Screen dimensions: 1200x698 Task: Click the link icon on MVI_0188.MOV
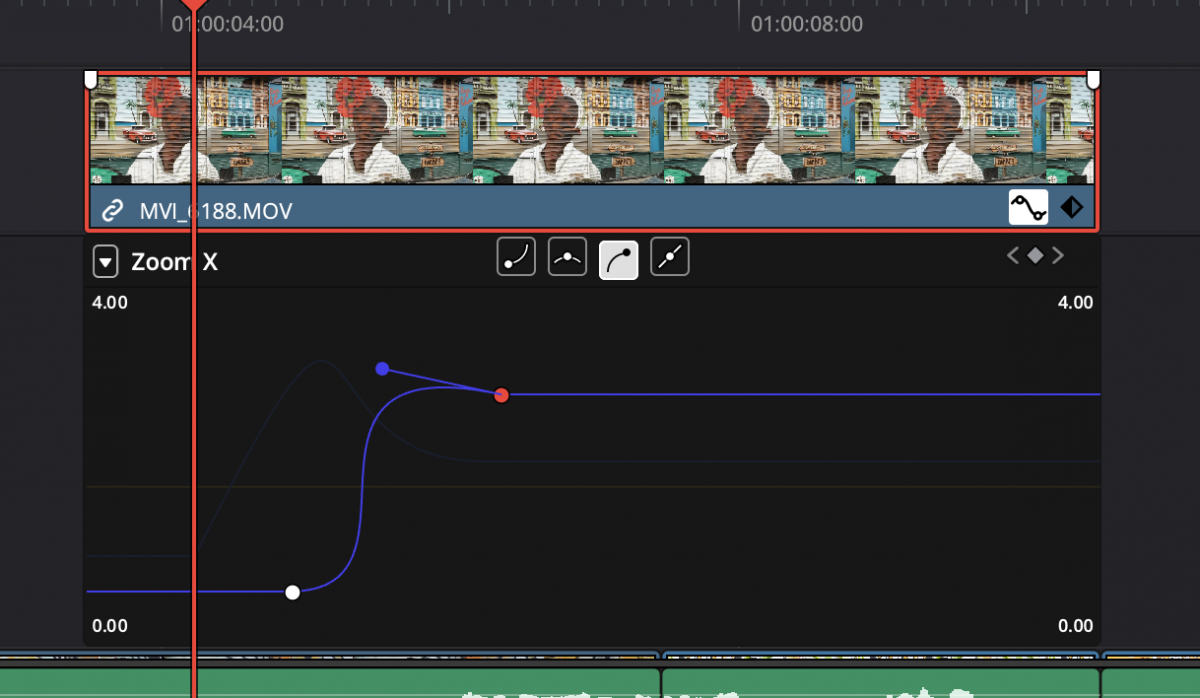113,211
